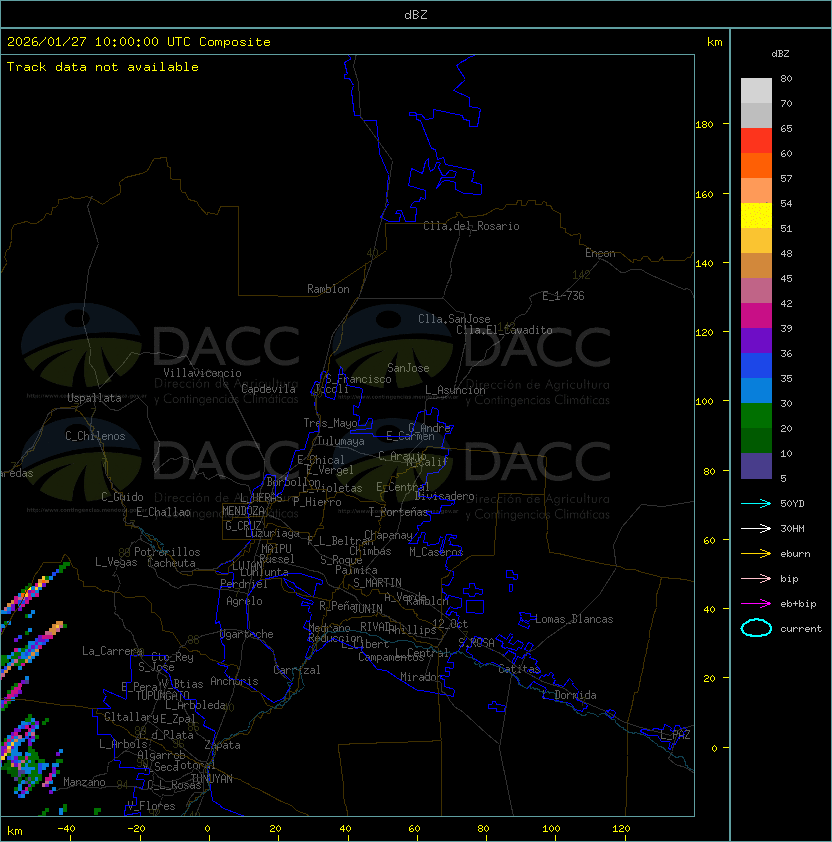Select the dark orange dBZ legend swatch

coord(756,165)
